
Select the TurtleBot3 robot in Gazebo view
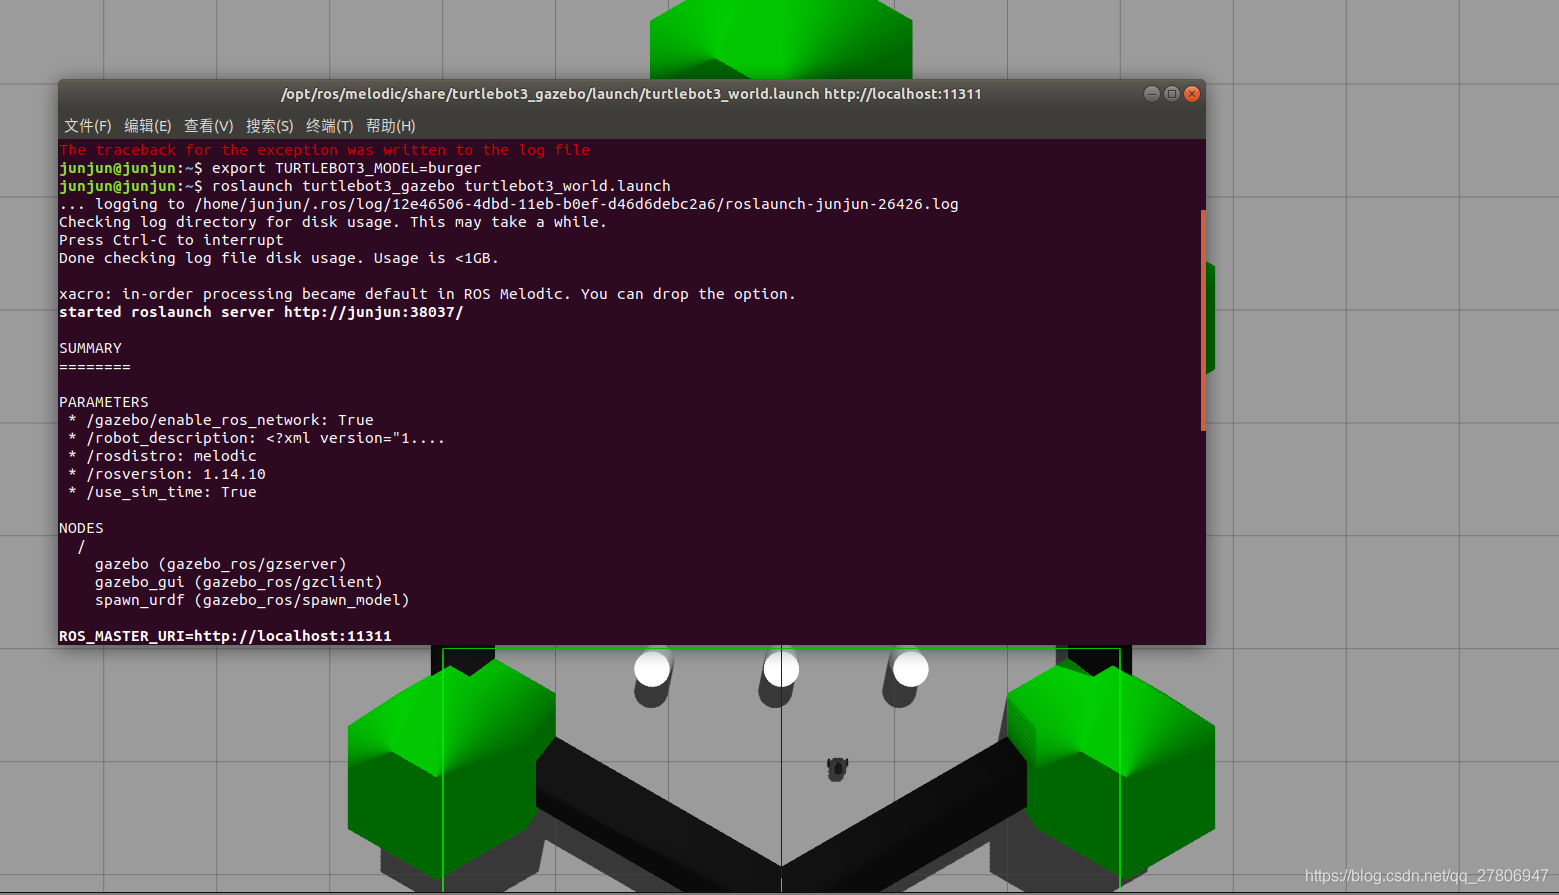point(837,768)
